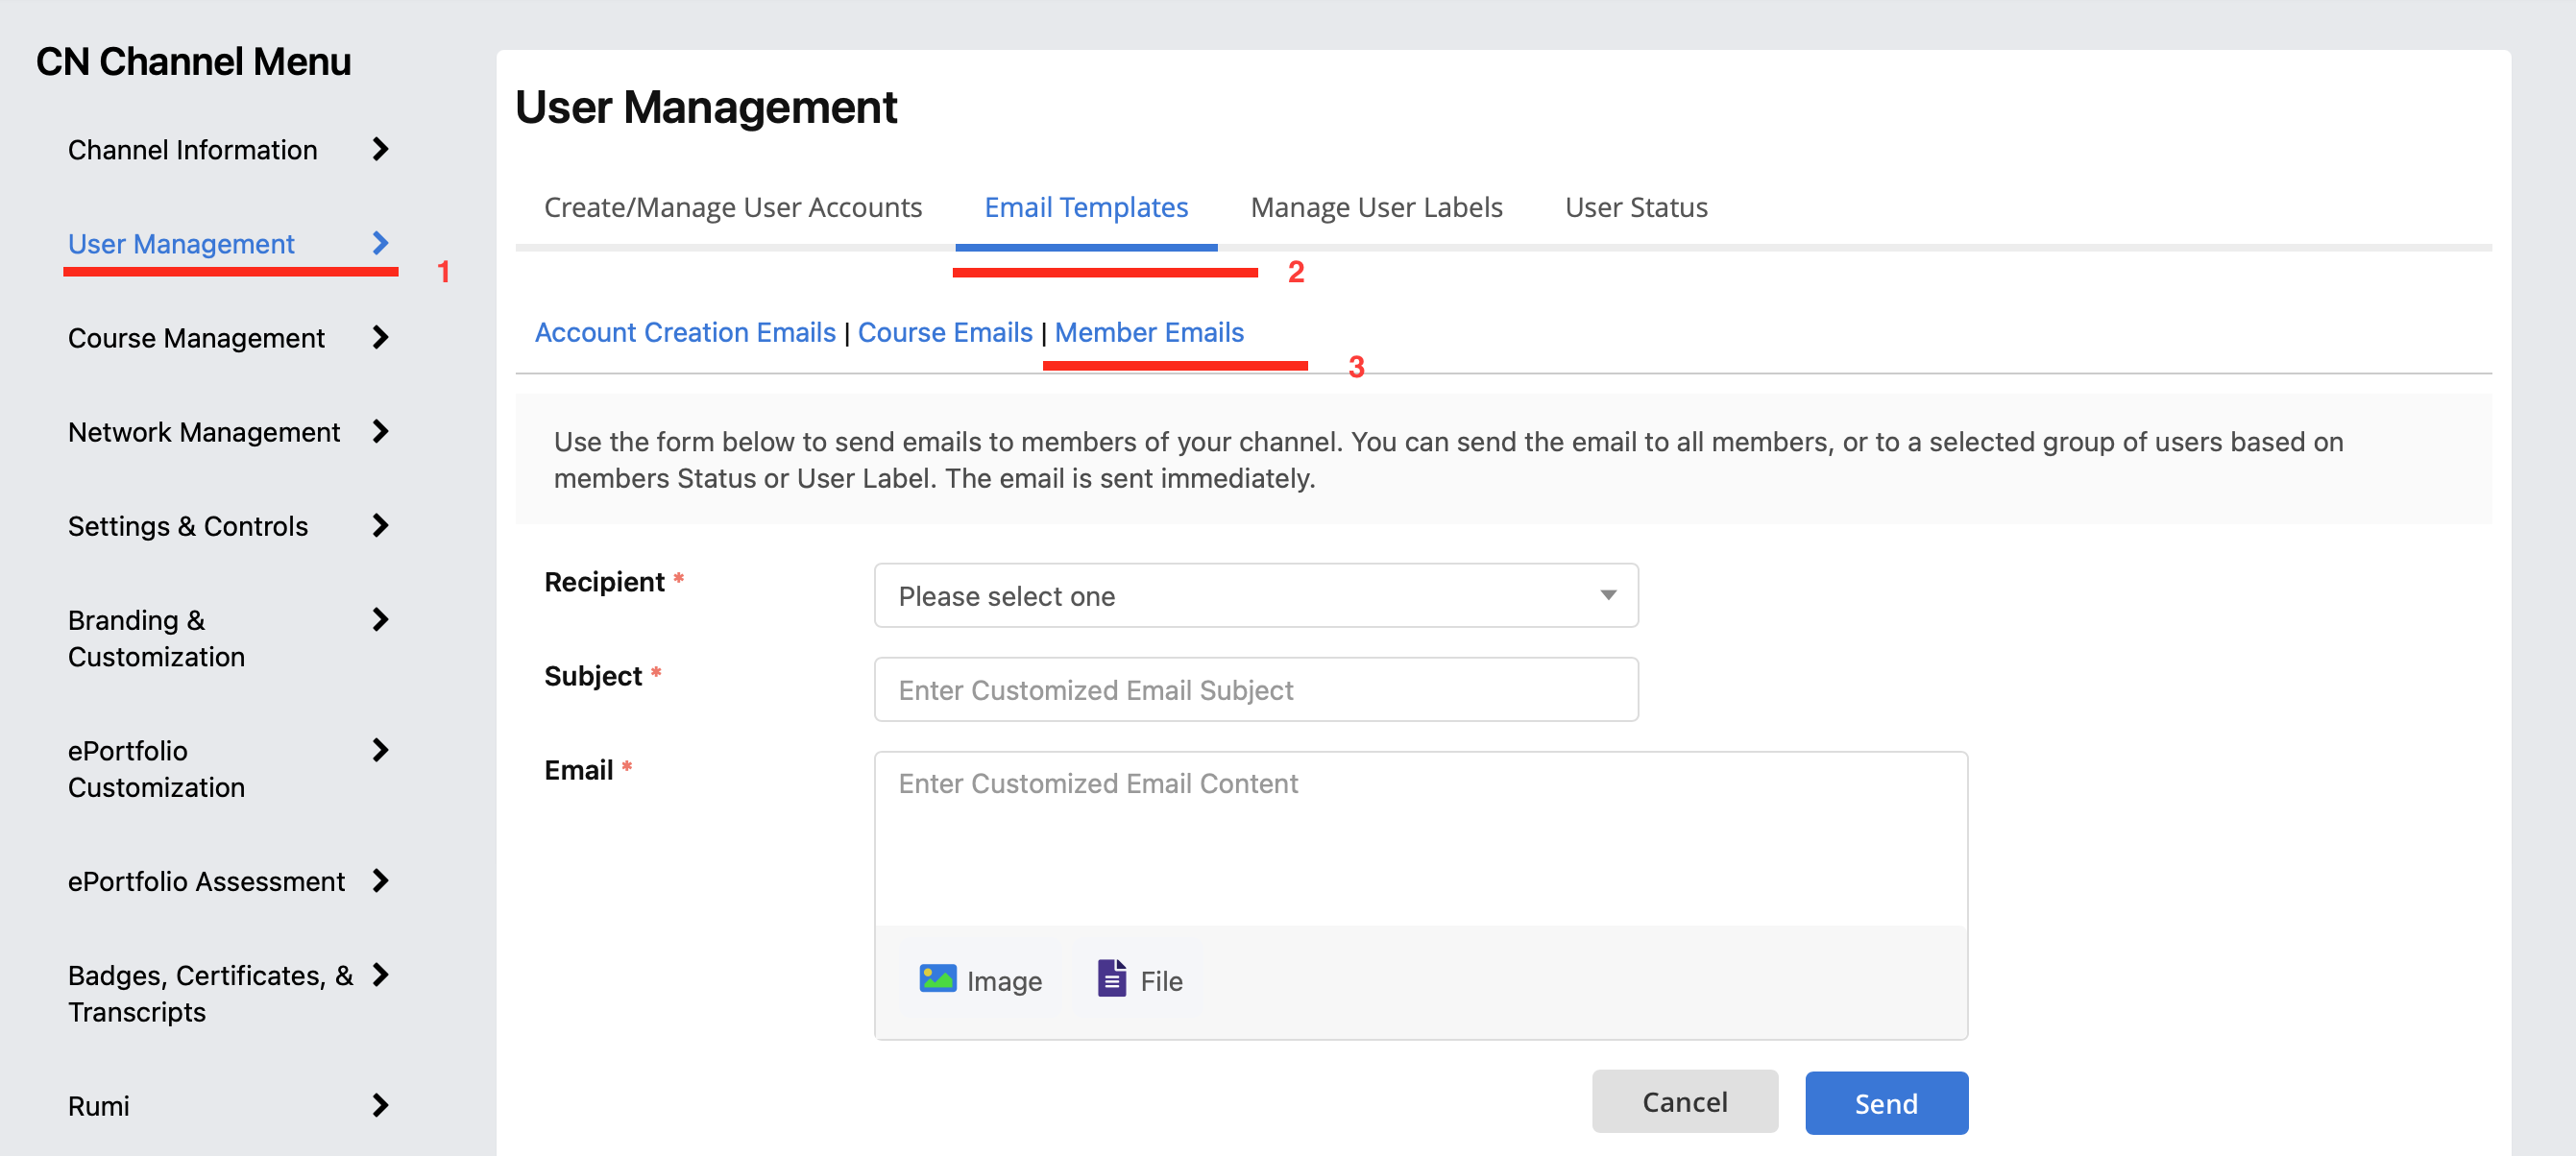Click the Cancel button
Image resolution: width=2576 pixels, height=1156 pixels.
point(1685,1102)
